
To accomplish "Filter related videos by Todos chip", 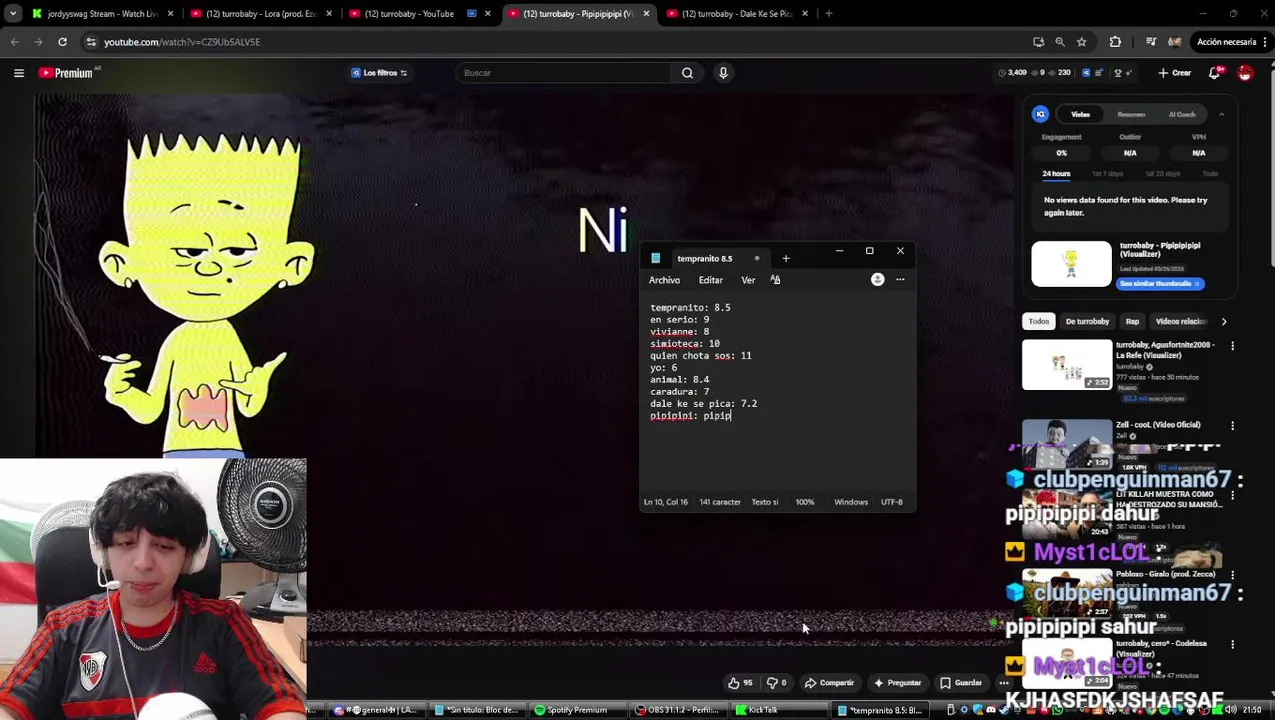I will (x=1039, y=322).
